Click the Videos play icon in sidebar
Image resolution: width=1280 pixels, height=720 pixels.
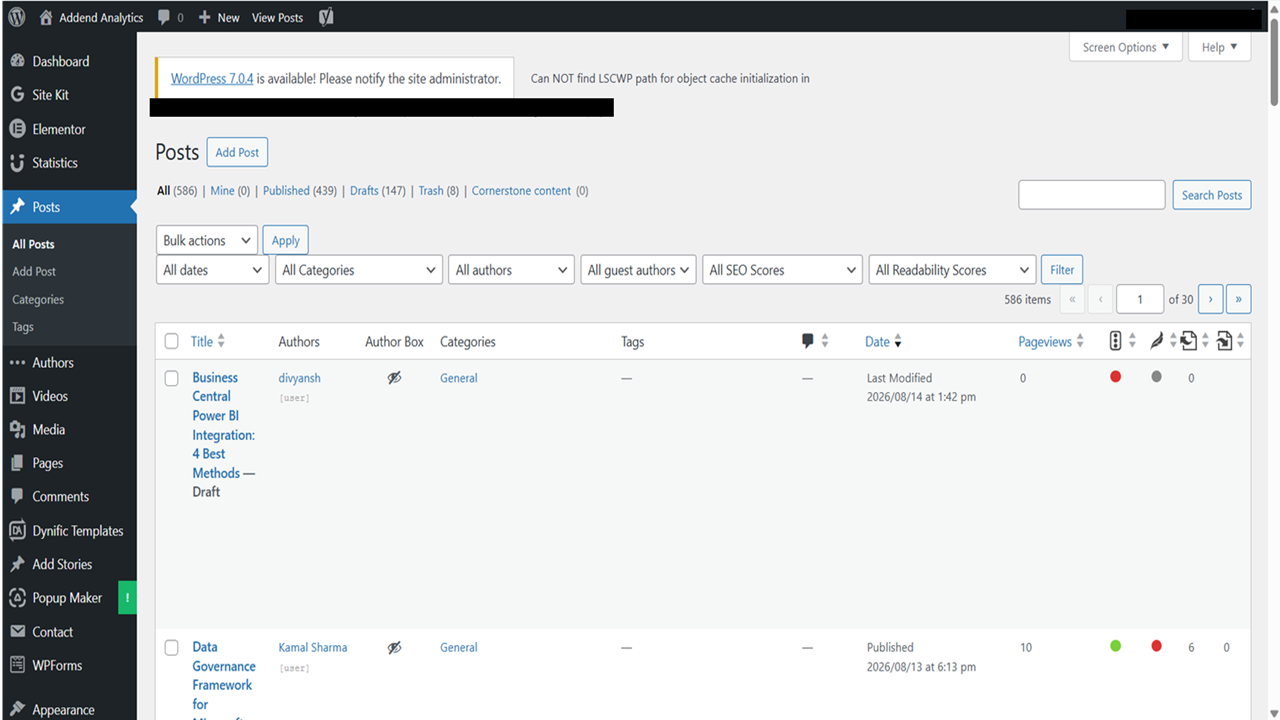(x=17, y=396)
